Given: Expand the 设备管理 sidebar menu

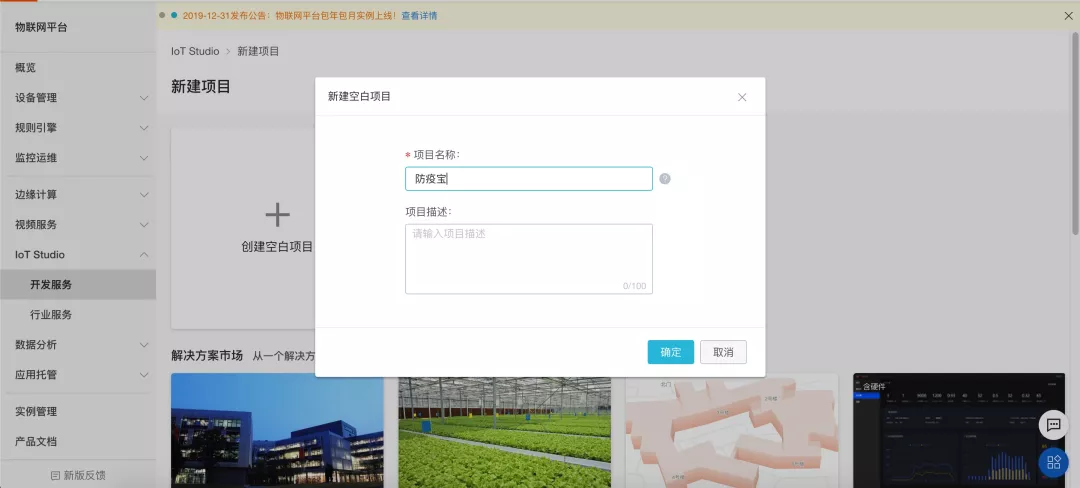Looking at the screenshot, I should click(78, 98).
